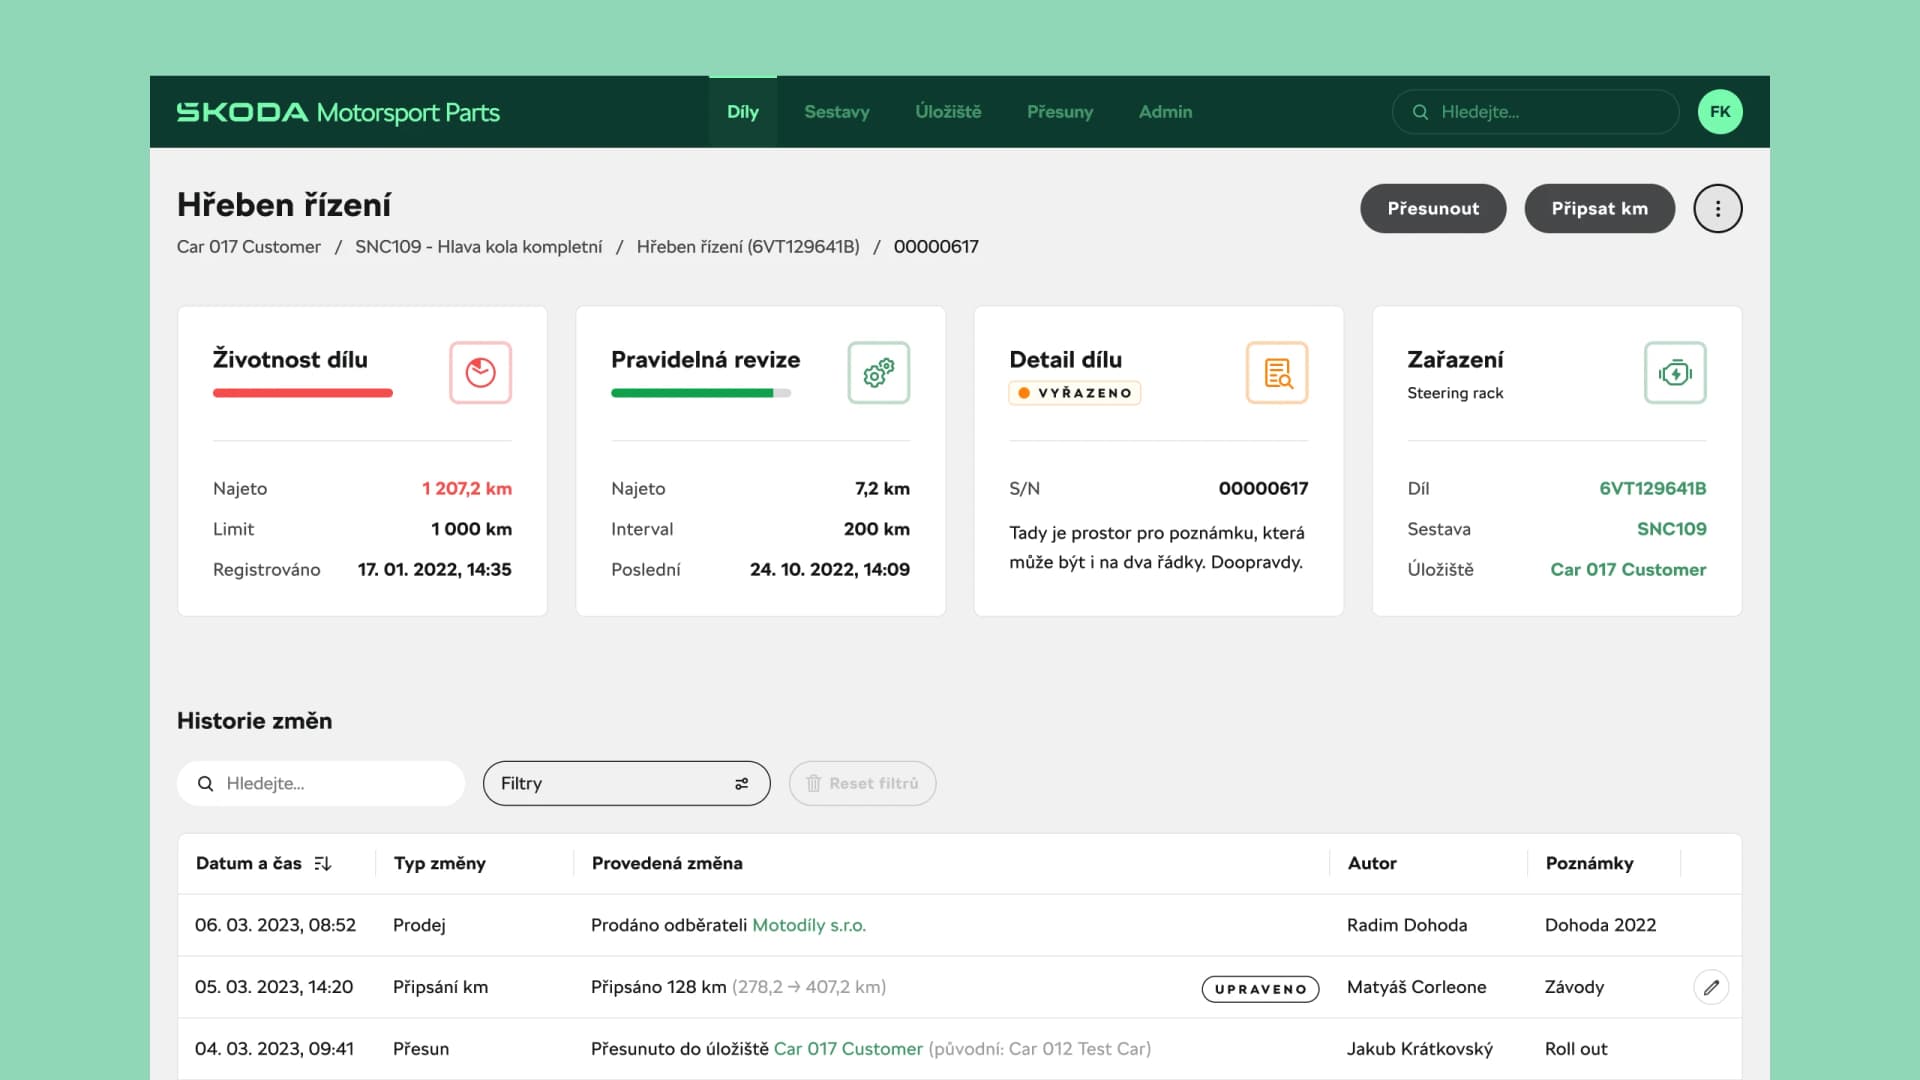Switch to the Sestavy tab
Screen dimensions: 1920x1080
(837, 112)
